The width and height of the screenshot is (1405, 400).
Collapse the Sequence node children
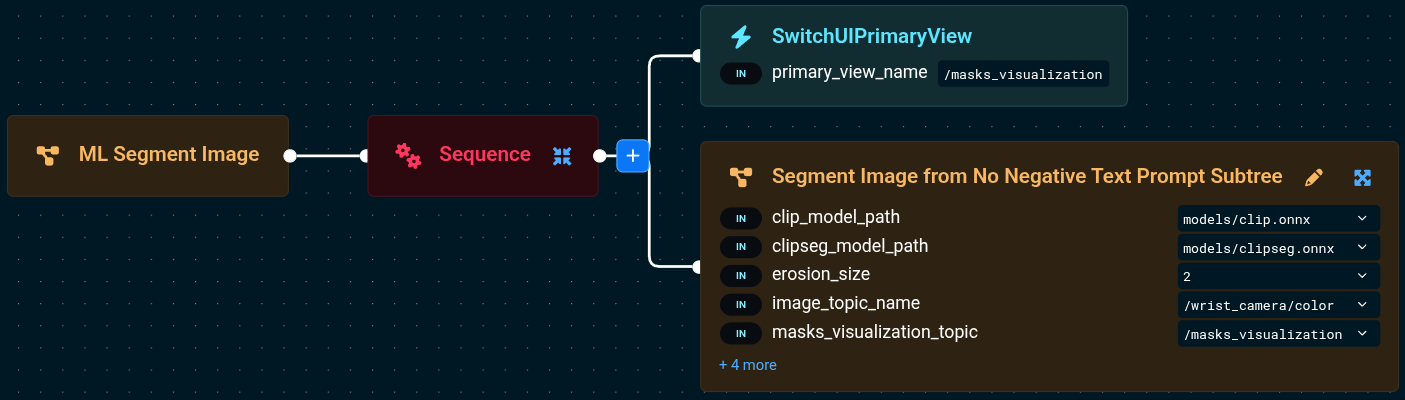pyautogui.click(x=562, y=155)
